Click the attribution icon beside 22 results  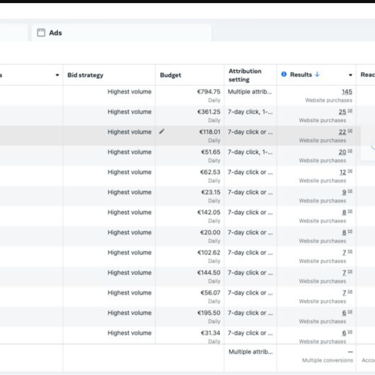(350, 131)
